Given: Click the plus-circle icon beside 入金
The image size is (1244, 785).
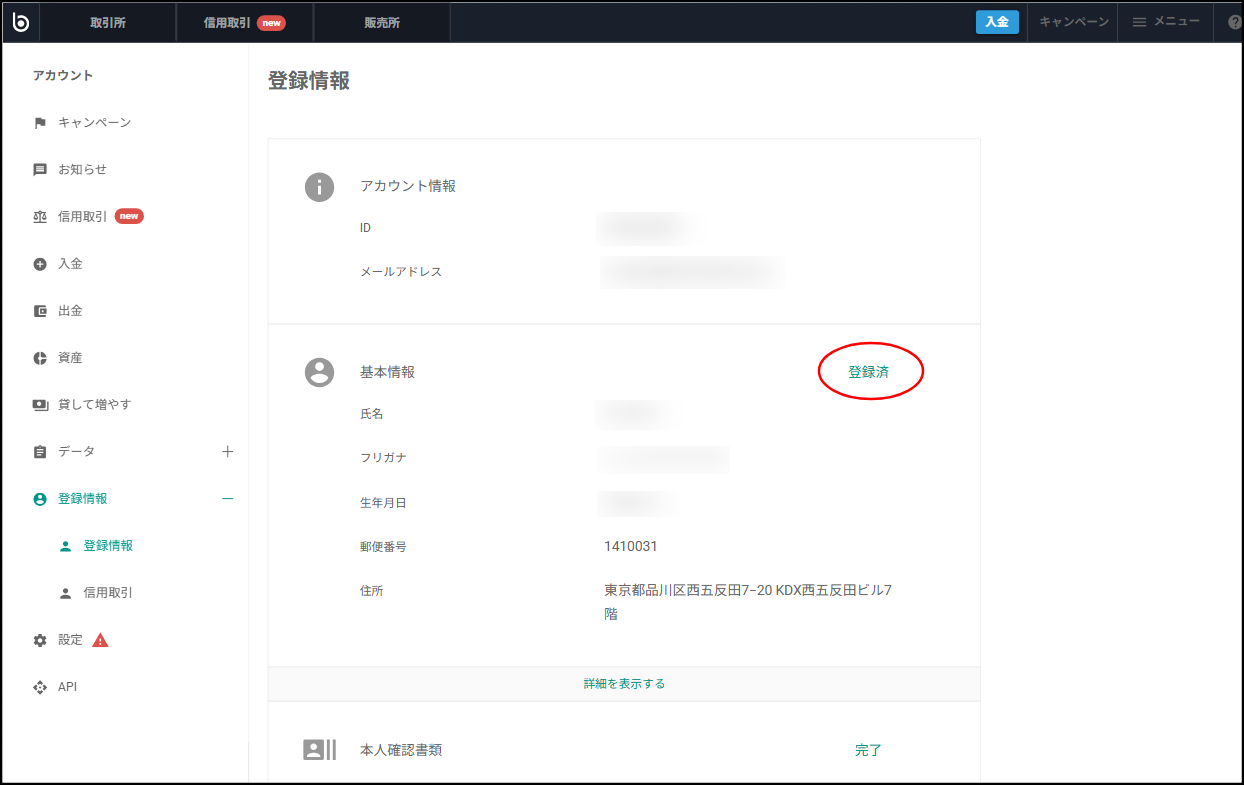Looking at the screenshot, I should 40,264.
